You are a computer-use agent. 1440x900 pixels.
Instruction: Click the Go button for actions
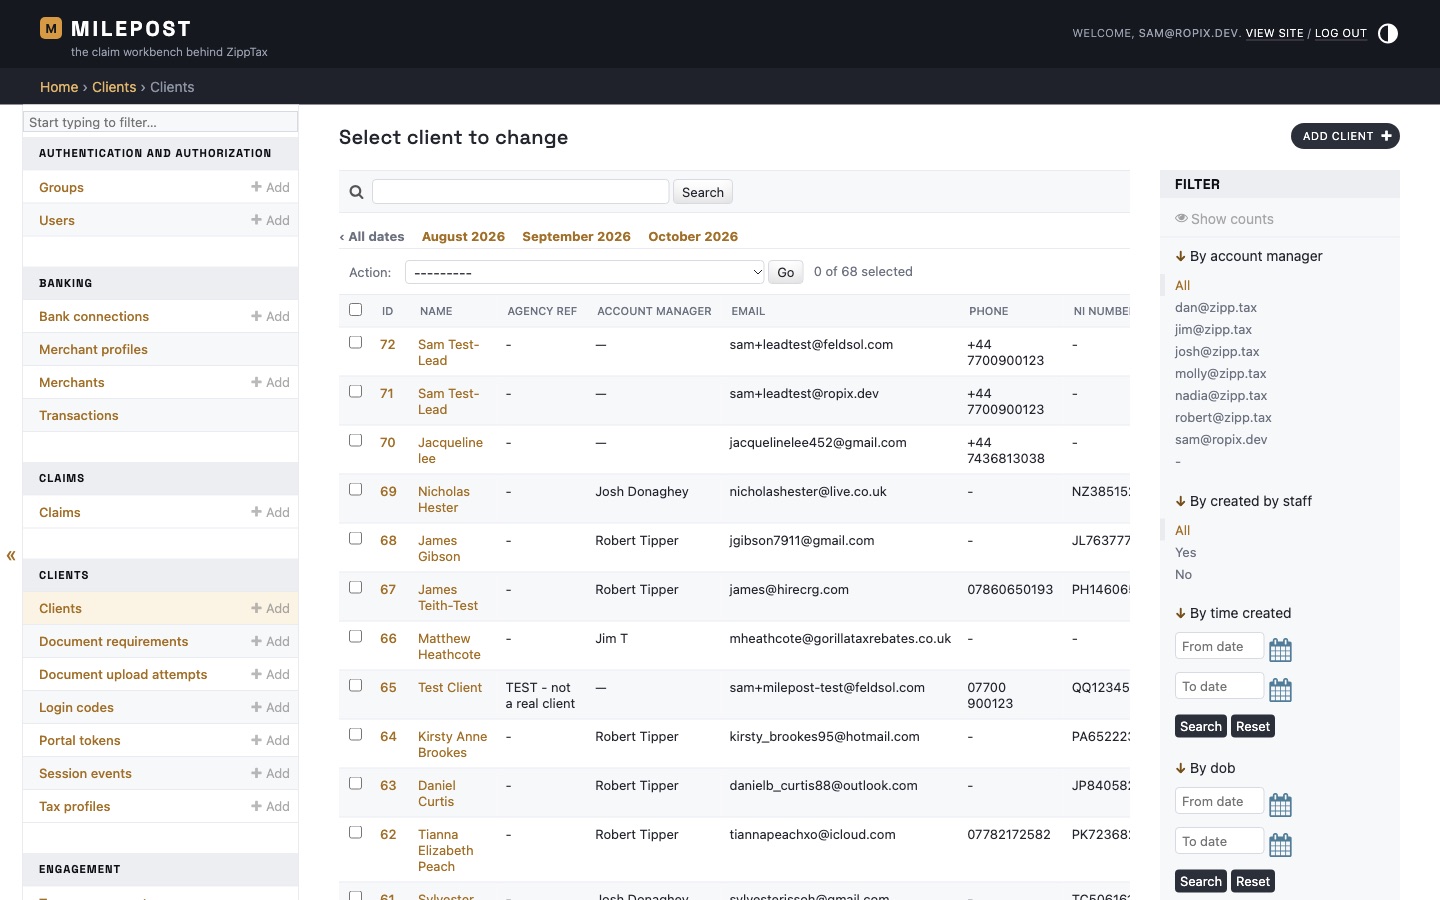tap(786, 272)
